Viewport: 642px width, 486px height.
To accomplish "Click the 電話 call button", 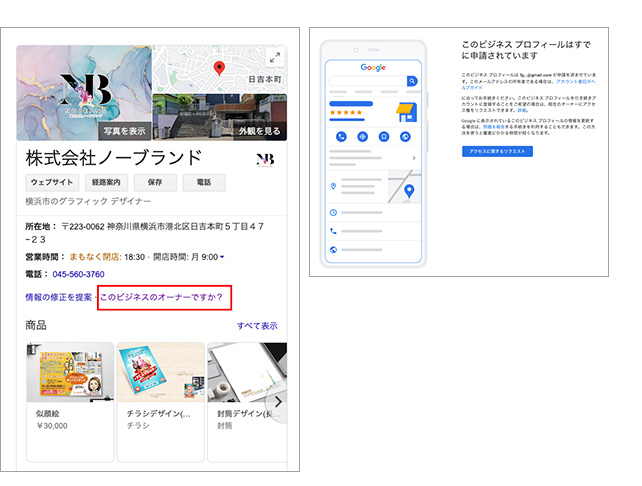I will point(204,183).
